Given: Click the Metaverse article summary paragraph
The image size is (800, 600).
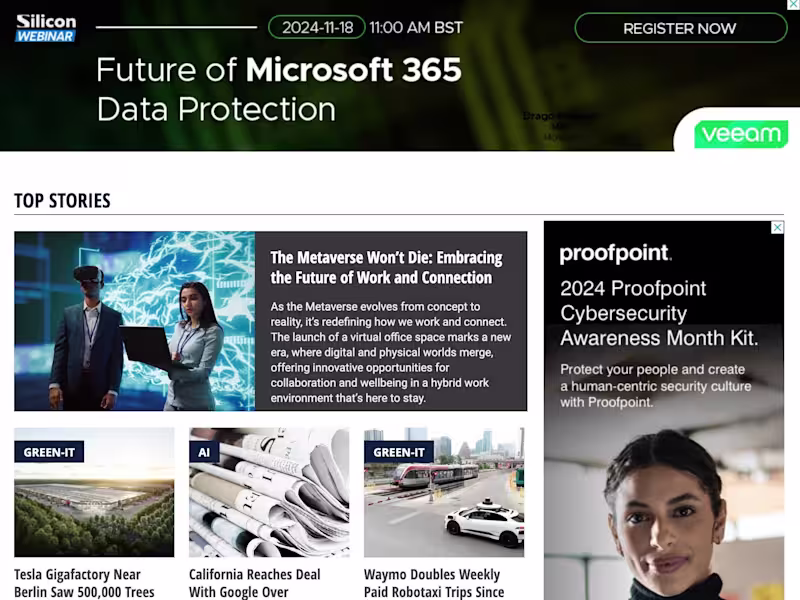Looking at the screenshot, I should (x=390, y=352).
